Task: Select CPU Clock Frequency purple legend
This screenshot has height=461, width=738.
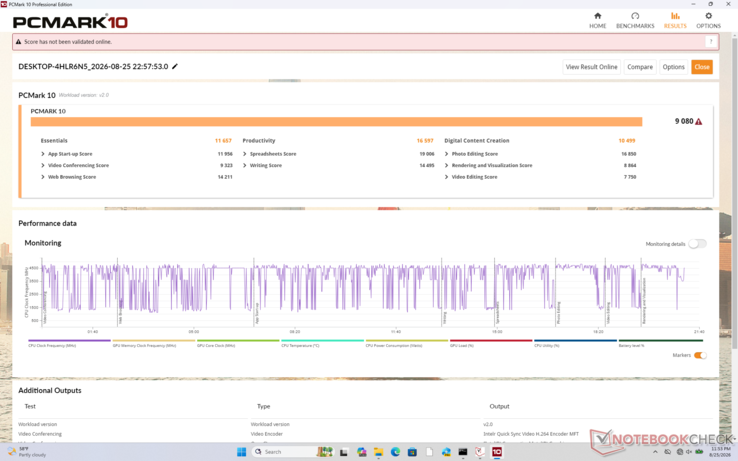Action: pyautogui.click(x=69, y=340)
